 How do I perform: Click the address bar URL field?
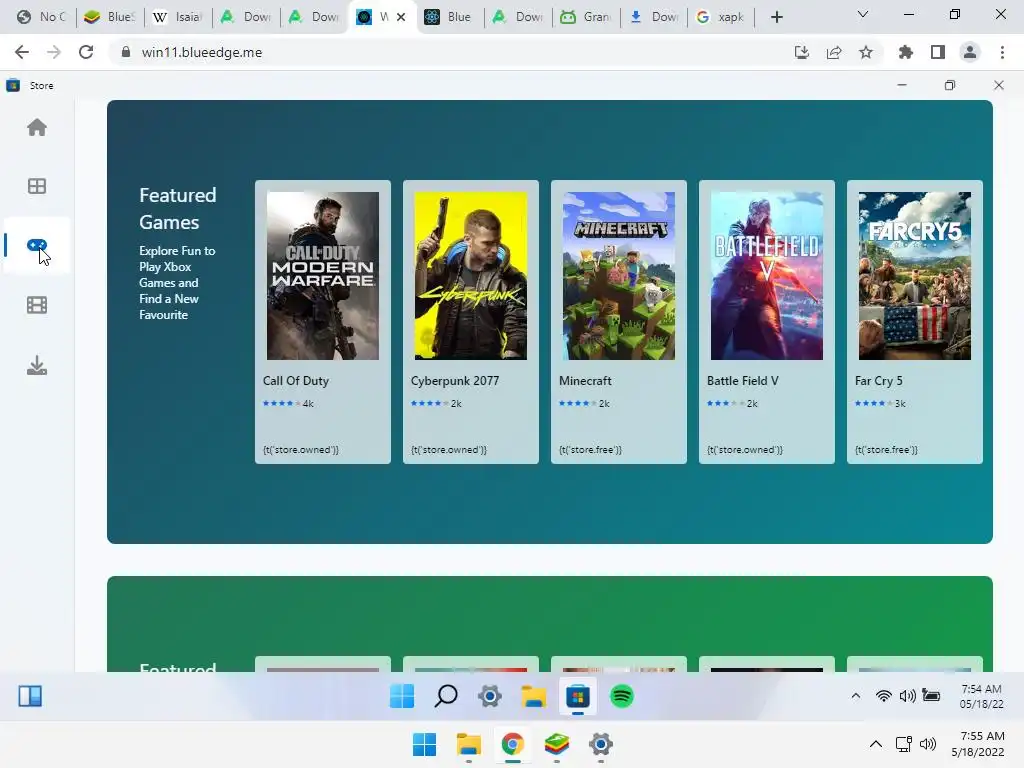click(x=451, y=52)
